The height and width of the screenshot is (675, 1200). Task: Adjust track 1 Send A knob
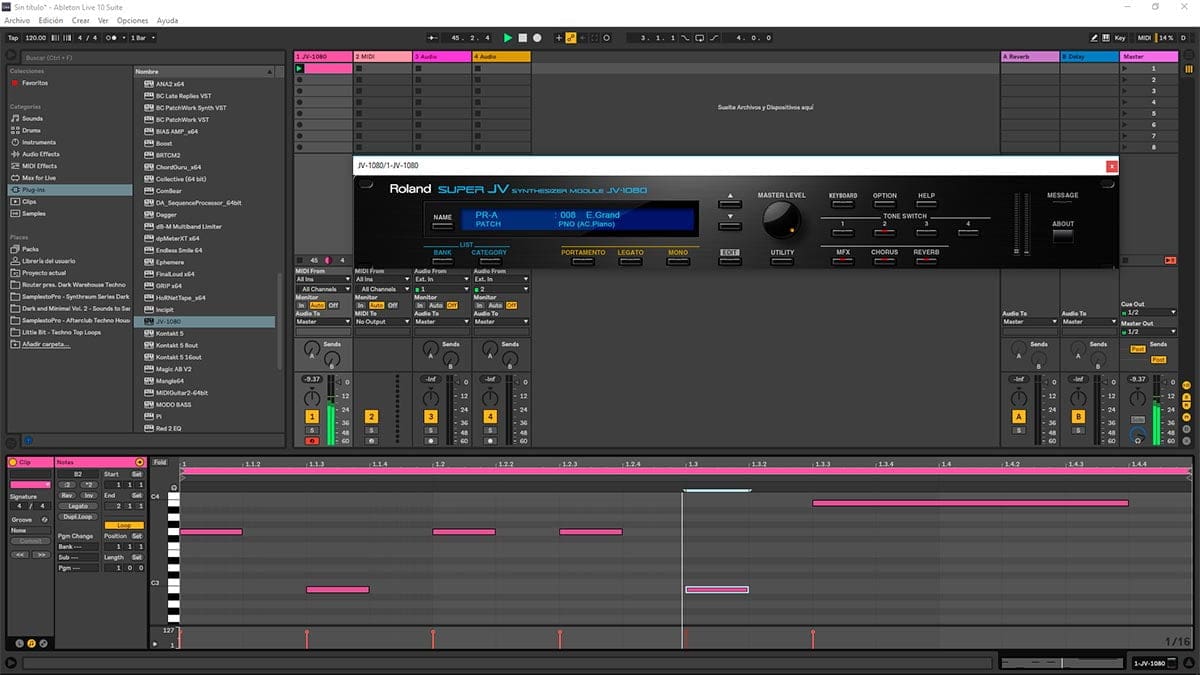pyautogui.click(x=312, y=348)
